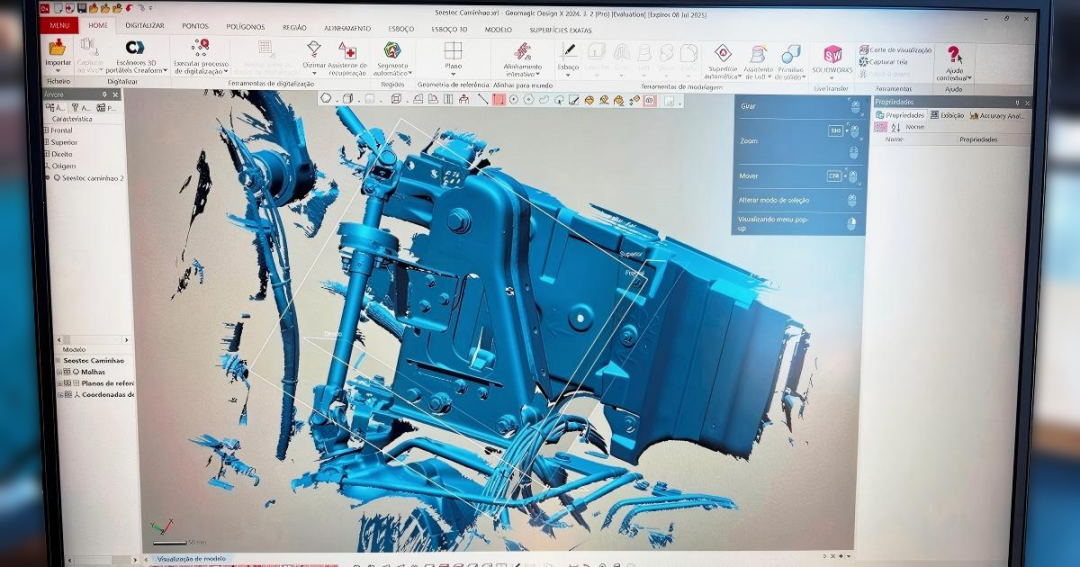The height and width of the screenshot is (567, 1080).
Task: Select Seestec caminhao 2 in tree
Action: [x=92, y=178]
